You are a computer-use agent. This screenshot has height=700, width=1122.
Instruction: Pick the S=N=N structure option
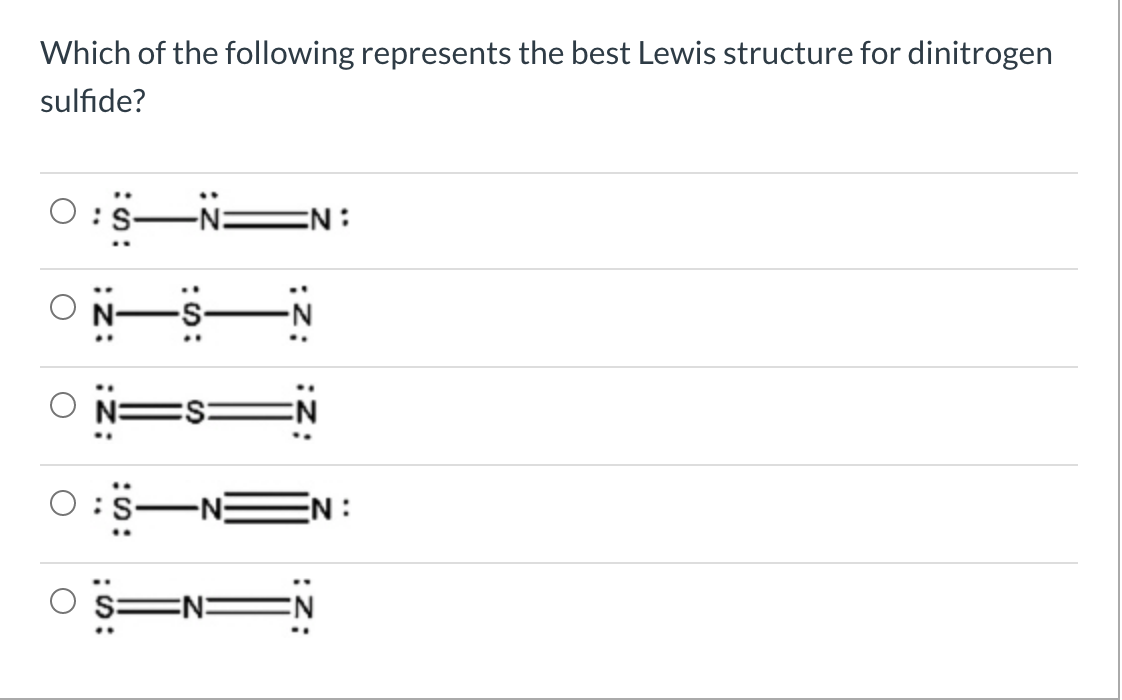coord(62,598)
